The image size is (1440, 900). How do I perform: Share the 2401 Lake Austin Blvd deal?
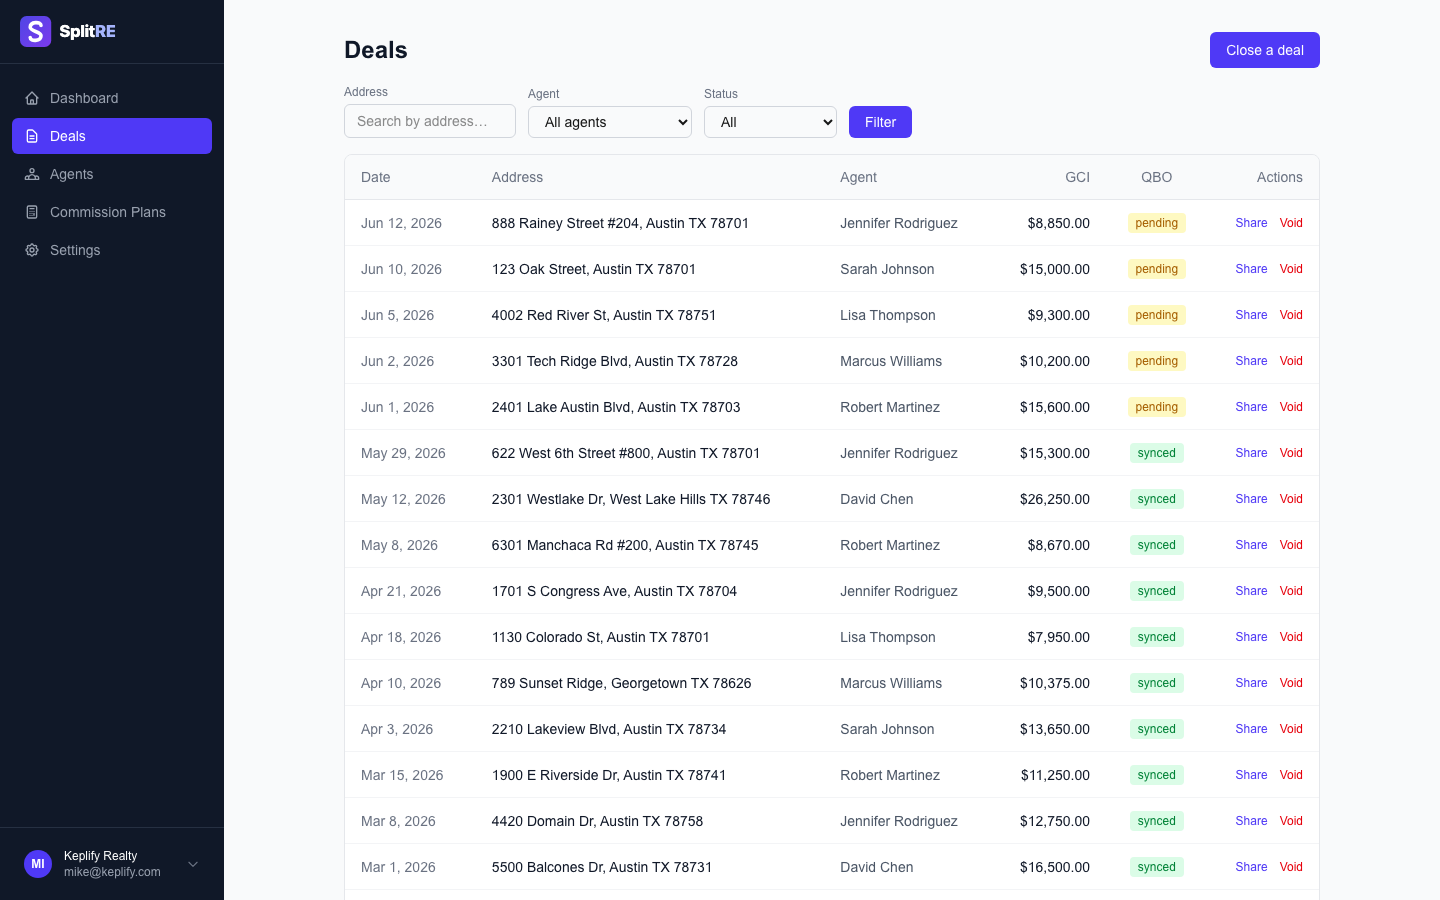(1251, 407)
